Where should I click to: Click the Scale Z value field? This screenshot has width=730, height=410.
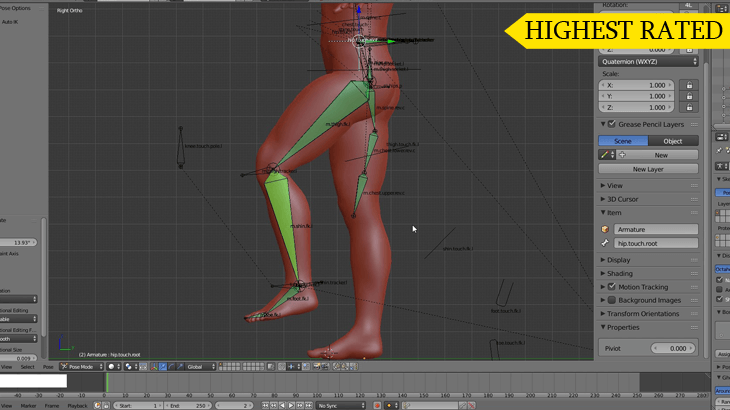(636, 108)
